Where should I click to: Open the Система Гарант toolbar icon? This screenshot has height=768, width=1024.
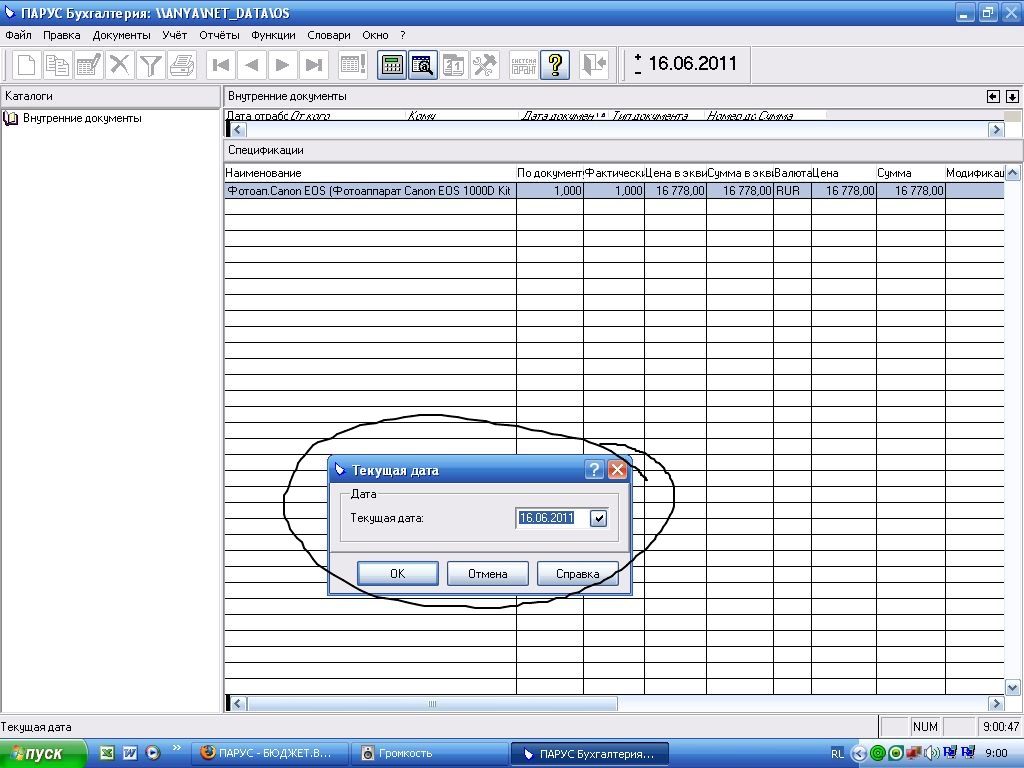524,65
